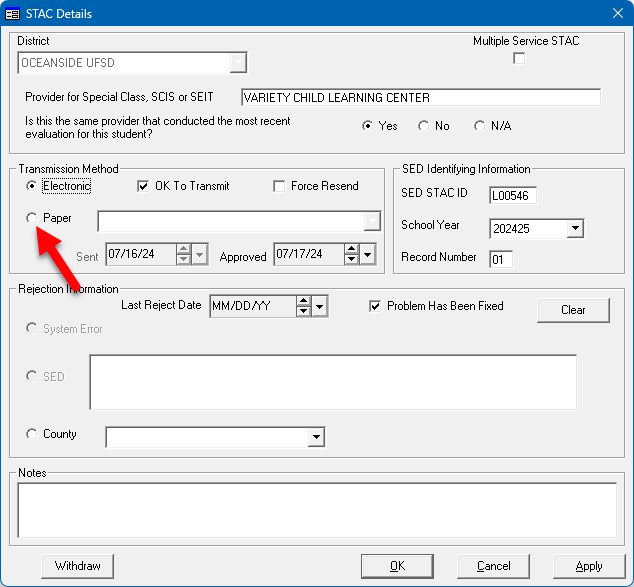Viewport: 634px width, 587px height.
Task: Click the SED STAC ID field
Action: [513, 195]
